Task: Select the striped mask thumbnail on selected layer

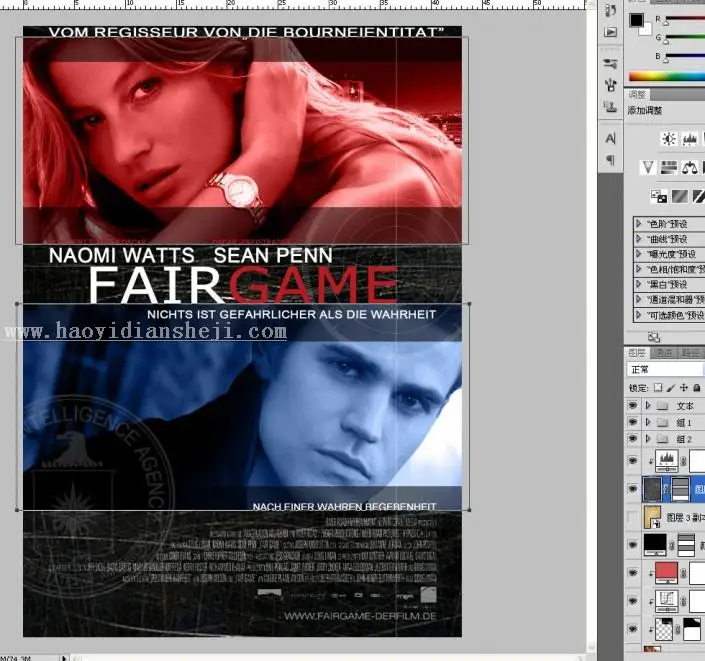Action: point(680,489)
